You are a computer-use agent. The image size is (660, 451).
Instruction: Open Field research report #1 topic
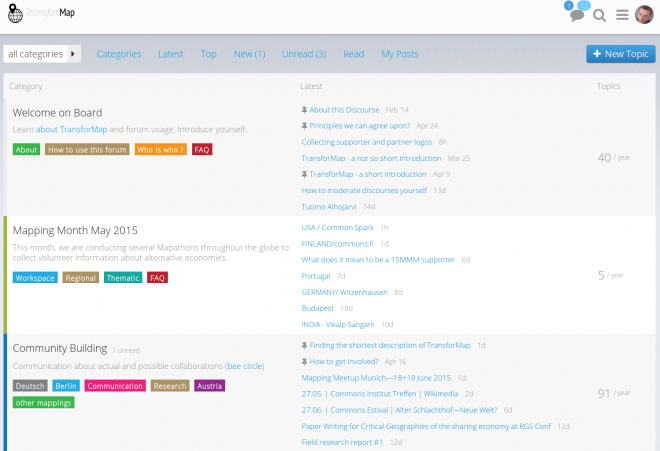[342, 442]
